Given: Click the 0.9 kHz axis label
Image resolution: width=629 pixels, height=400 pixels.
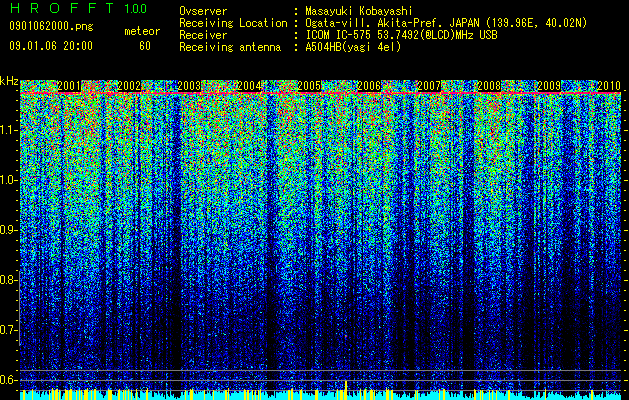Looking at the screenshot, I should 9,230.
